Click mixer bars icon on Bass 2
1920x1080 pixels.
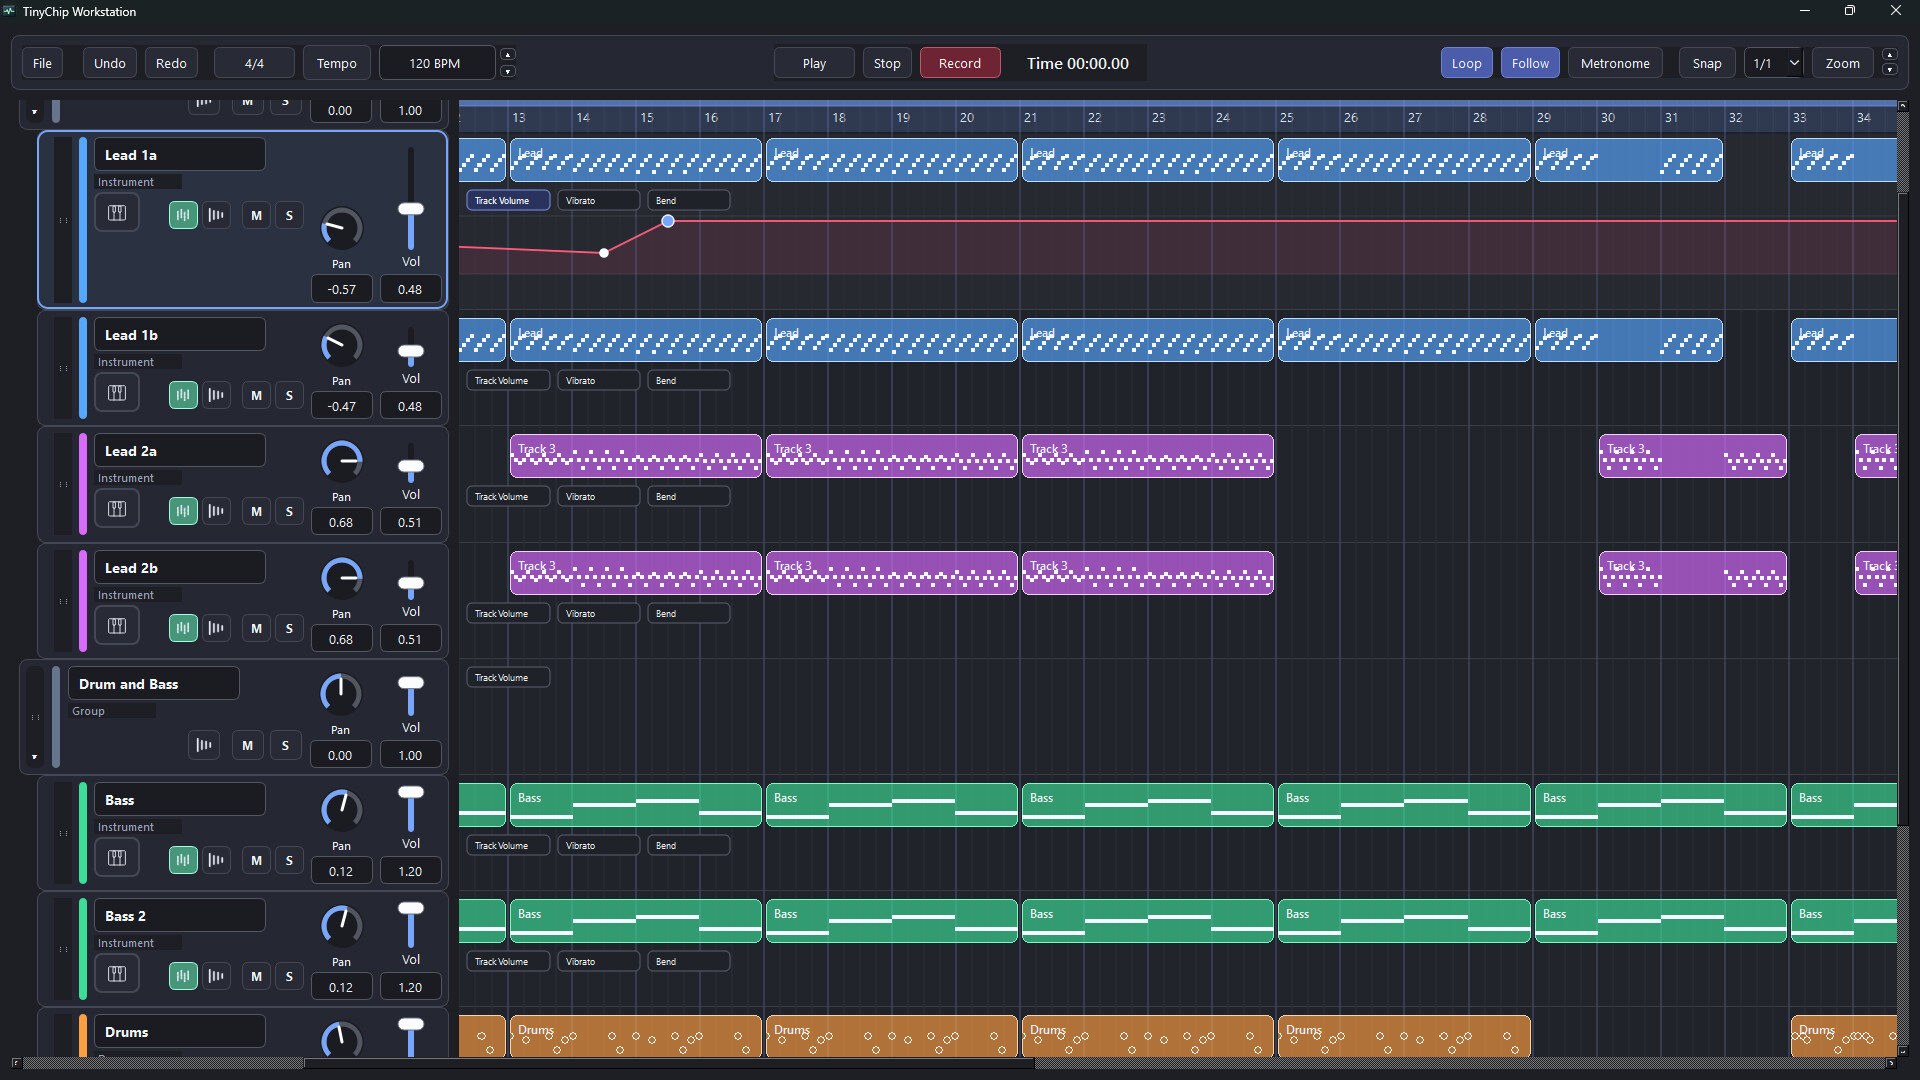[216, 976]
